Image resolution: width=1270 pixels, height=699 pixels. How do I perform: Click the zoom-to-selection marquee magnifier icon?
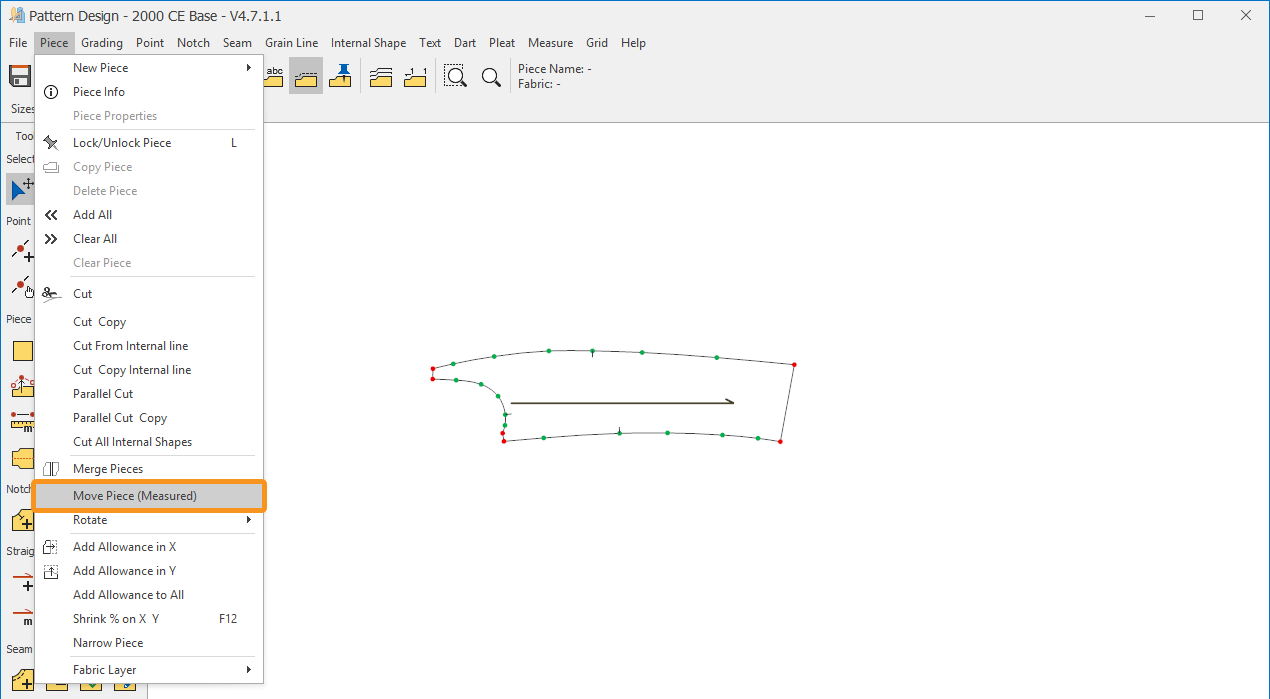pos(455,77)
